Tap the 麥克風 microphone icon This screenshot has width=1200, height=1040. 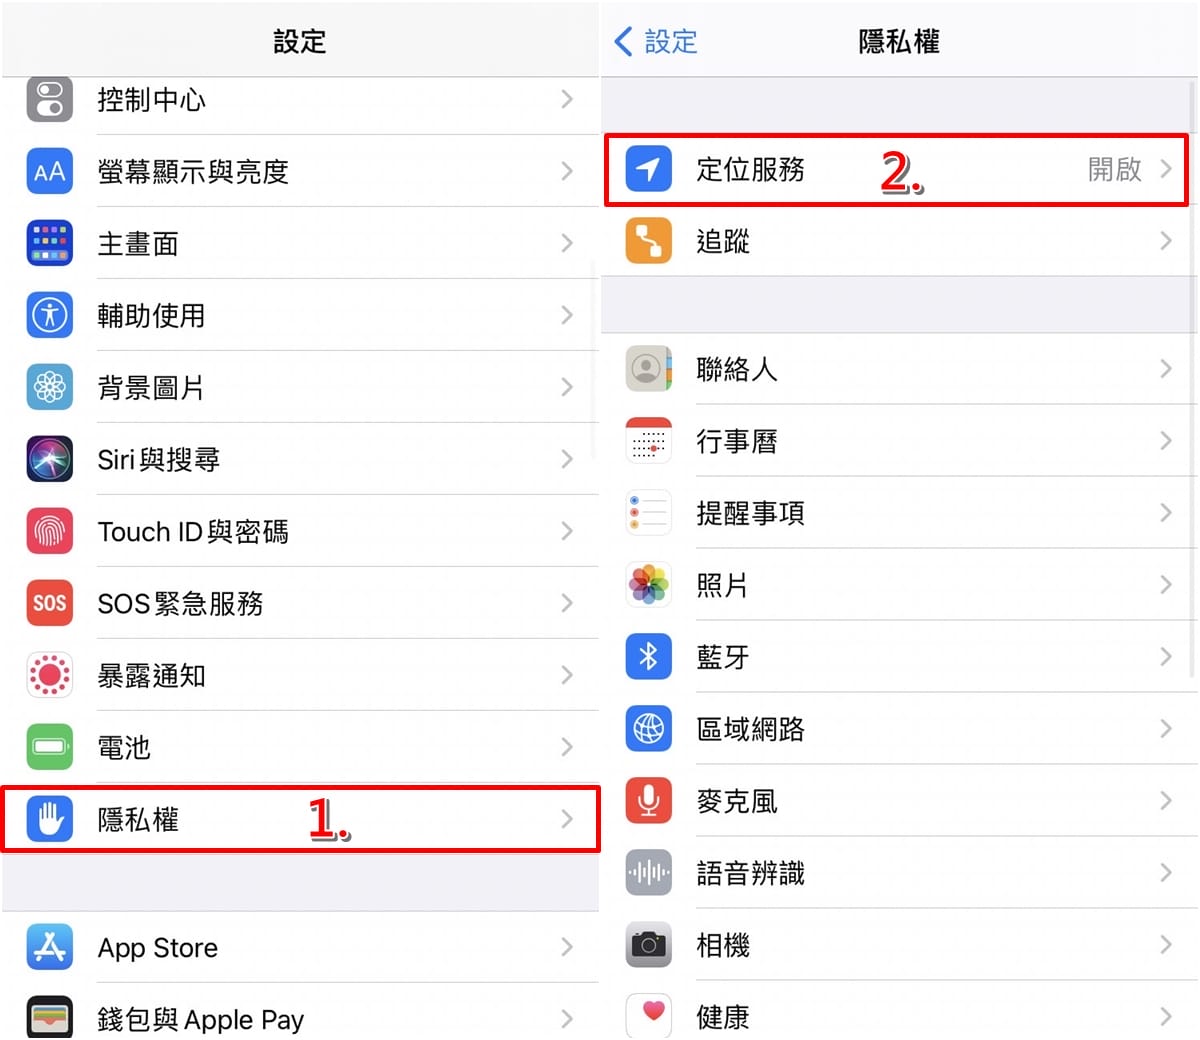(x=648, y=801)
